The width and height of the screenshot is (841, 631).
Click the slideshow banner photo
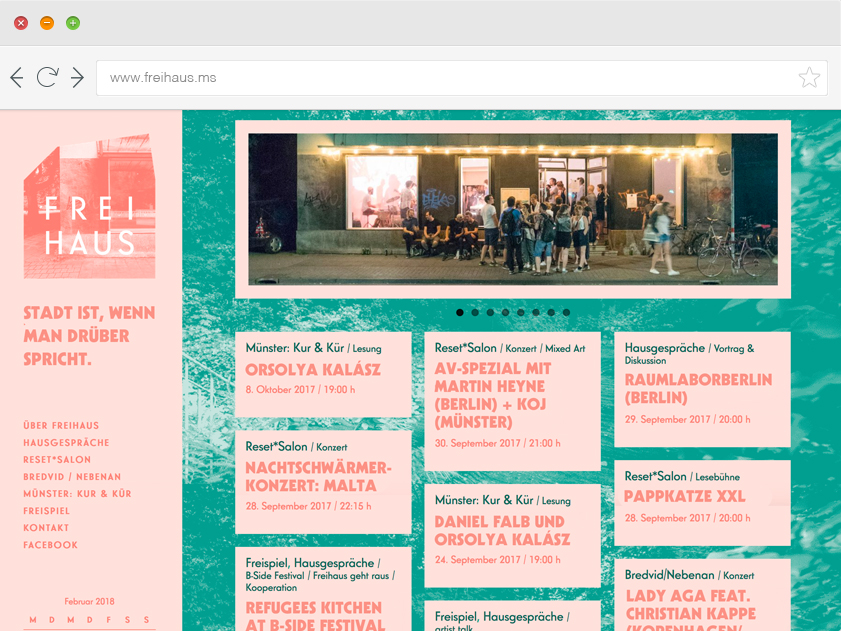coord(512,209)
